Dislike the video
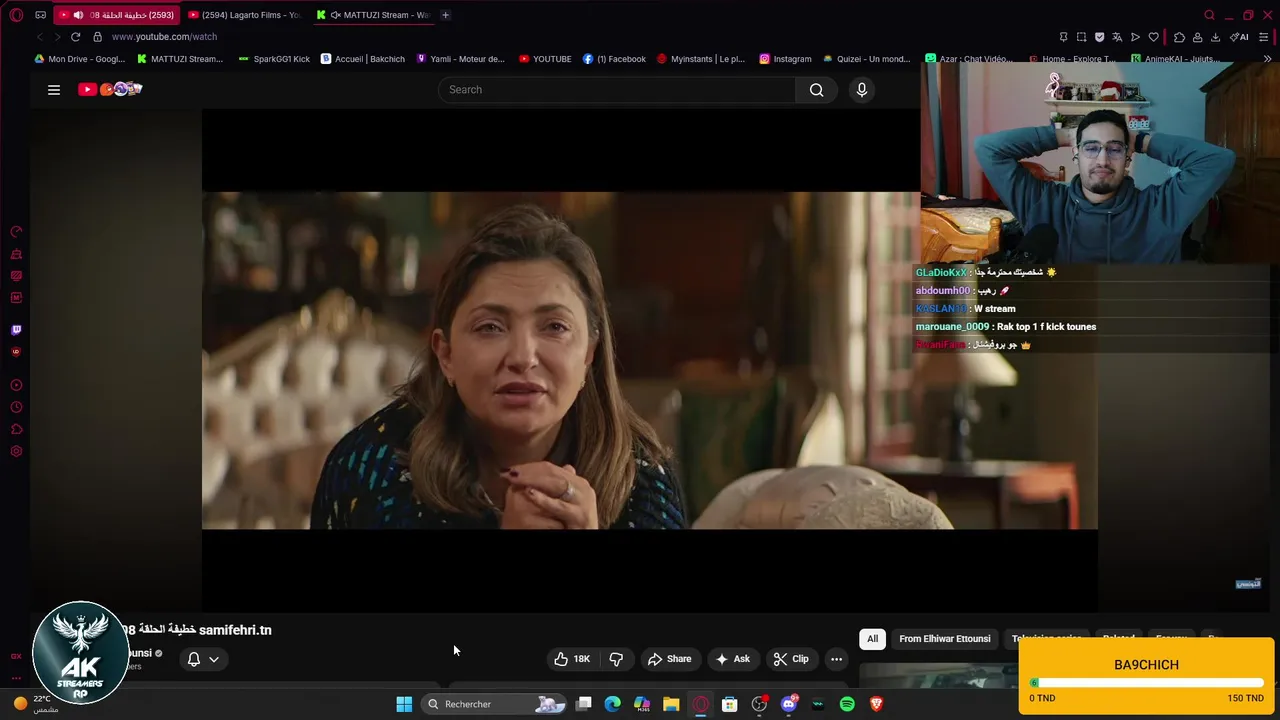1280x720 pixels. point(616,659)
